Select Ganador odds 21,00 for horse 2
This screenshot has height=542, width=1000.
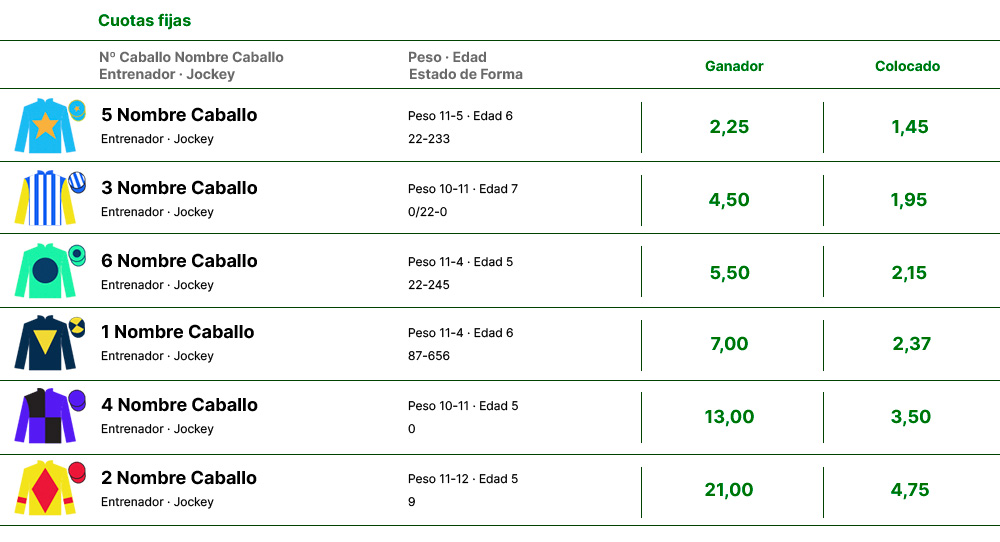coord(729,490)
